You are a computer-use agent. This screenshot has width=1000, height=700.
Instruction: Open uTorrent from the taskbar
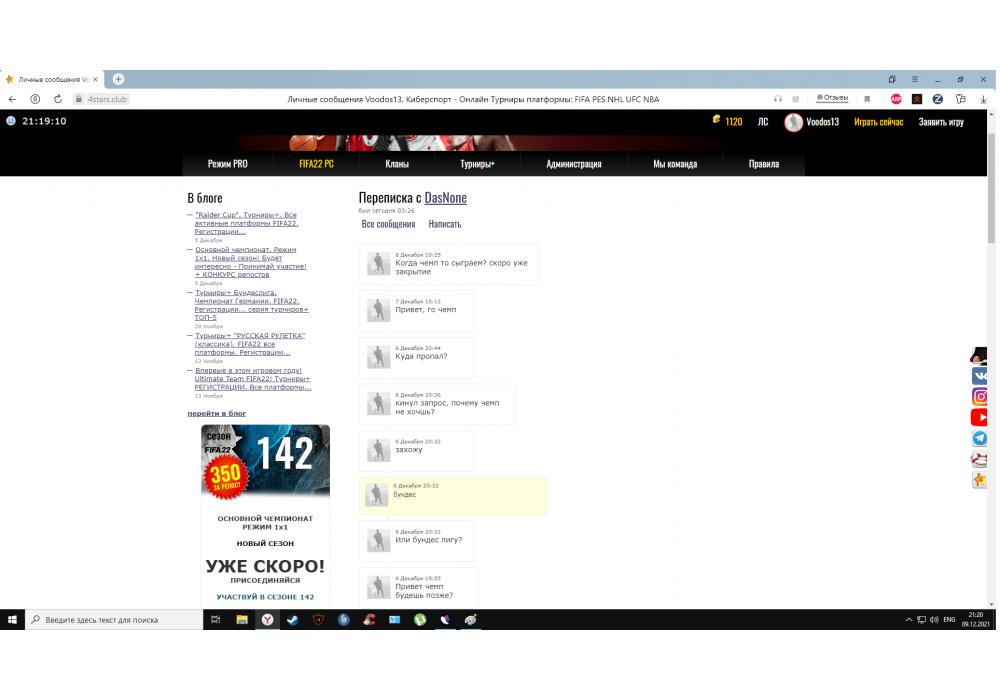coord(420,620)
